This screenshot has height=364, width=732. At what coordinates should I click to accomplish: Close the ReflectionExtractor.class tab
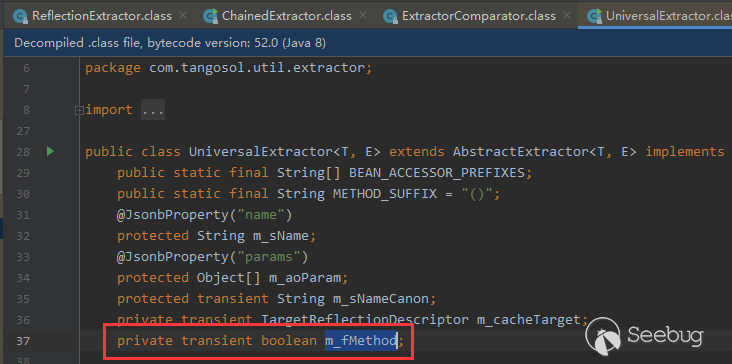tap(183, 15)
